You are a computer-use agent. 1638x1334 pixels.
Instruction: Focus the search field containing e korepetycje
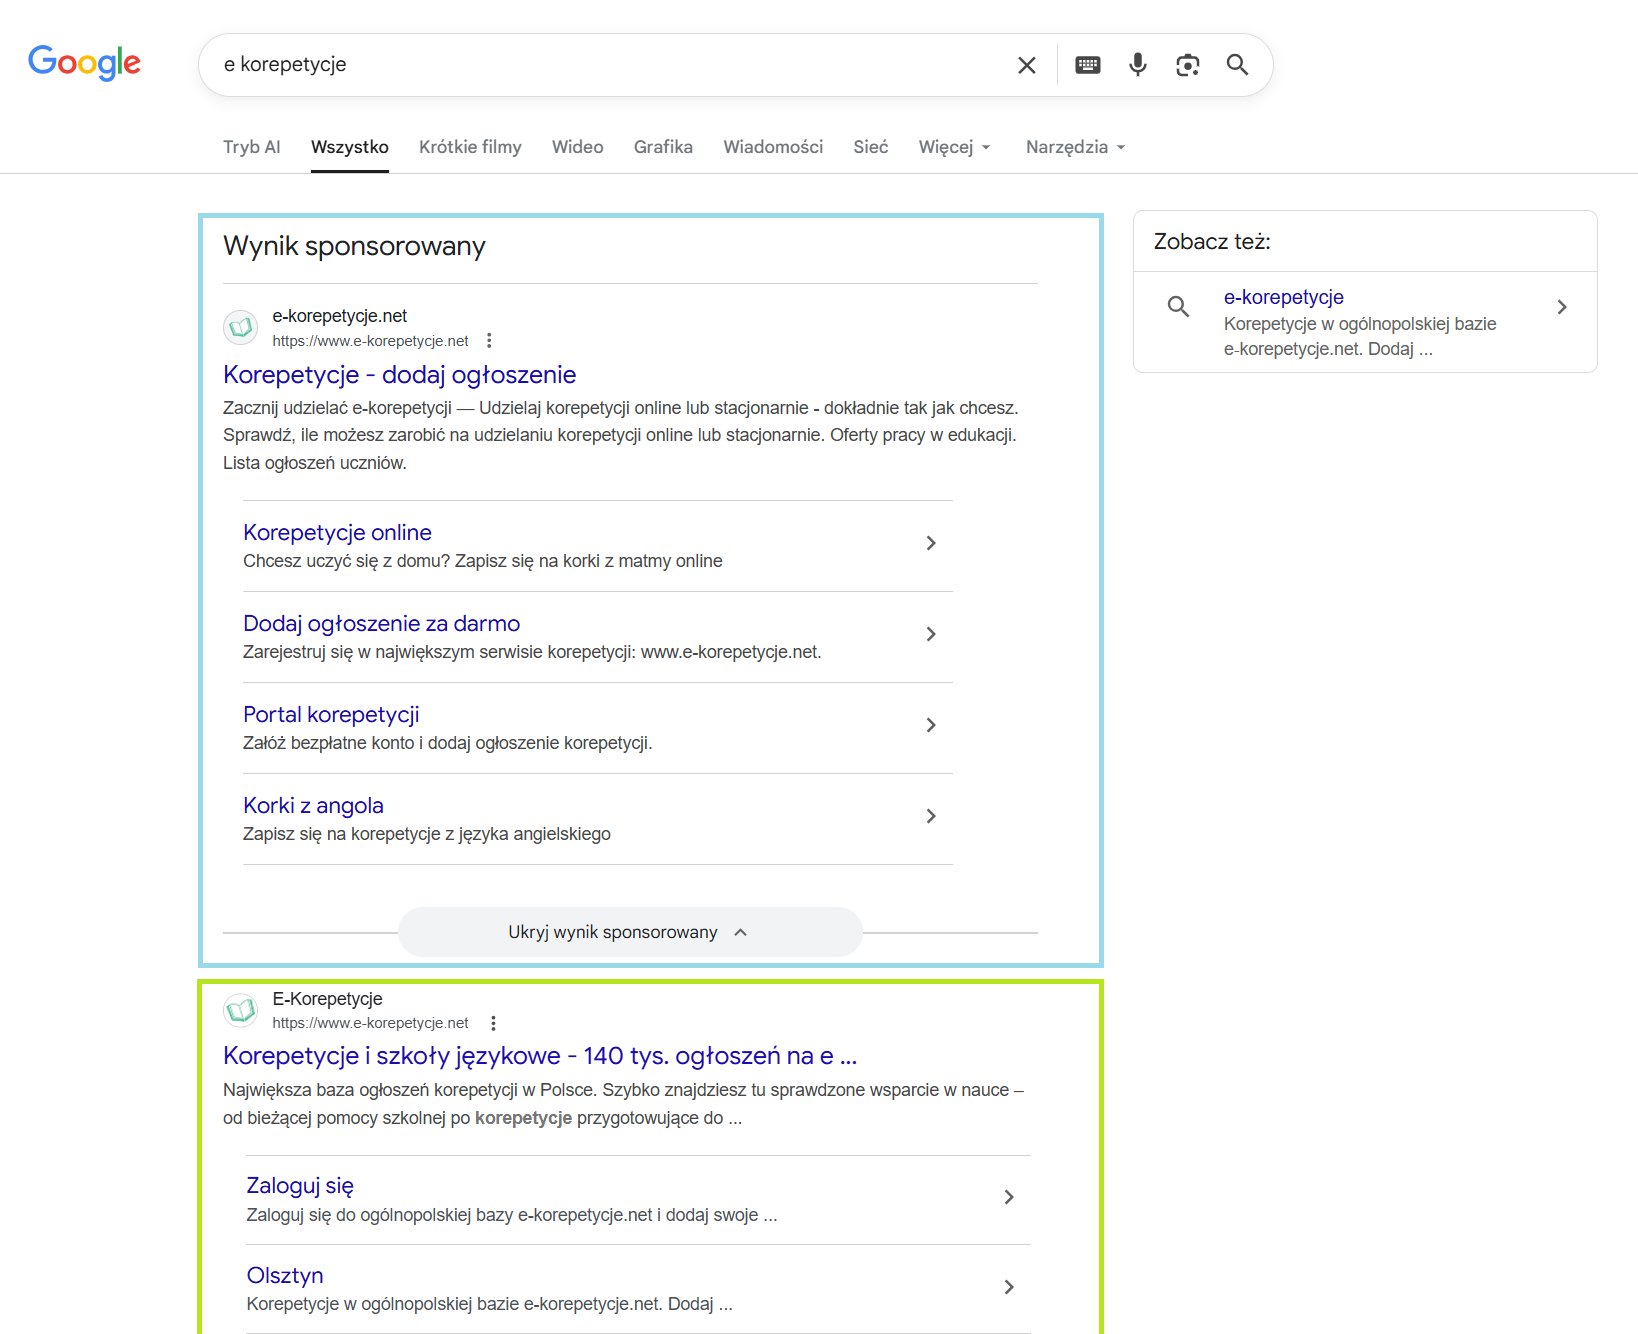(600, 65)
